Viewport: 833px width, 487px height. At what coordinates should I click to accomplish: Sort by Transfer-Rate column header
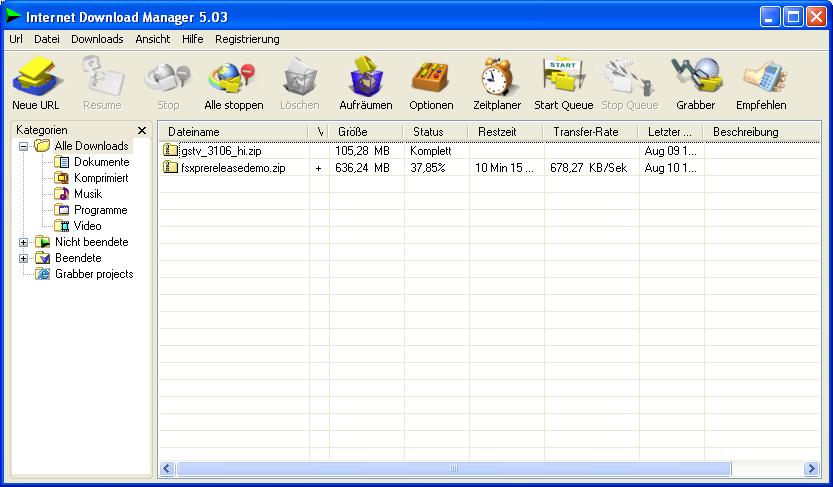(591, 132)
